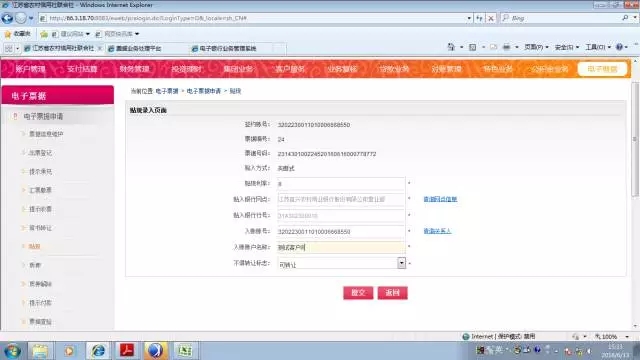The height and width of the screenshot is (360, 640).
Task: Click the IE forward arrow button
Action: pos(20,18)
